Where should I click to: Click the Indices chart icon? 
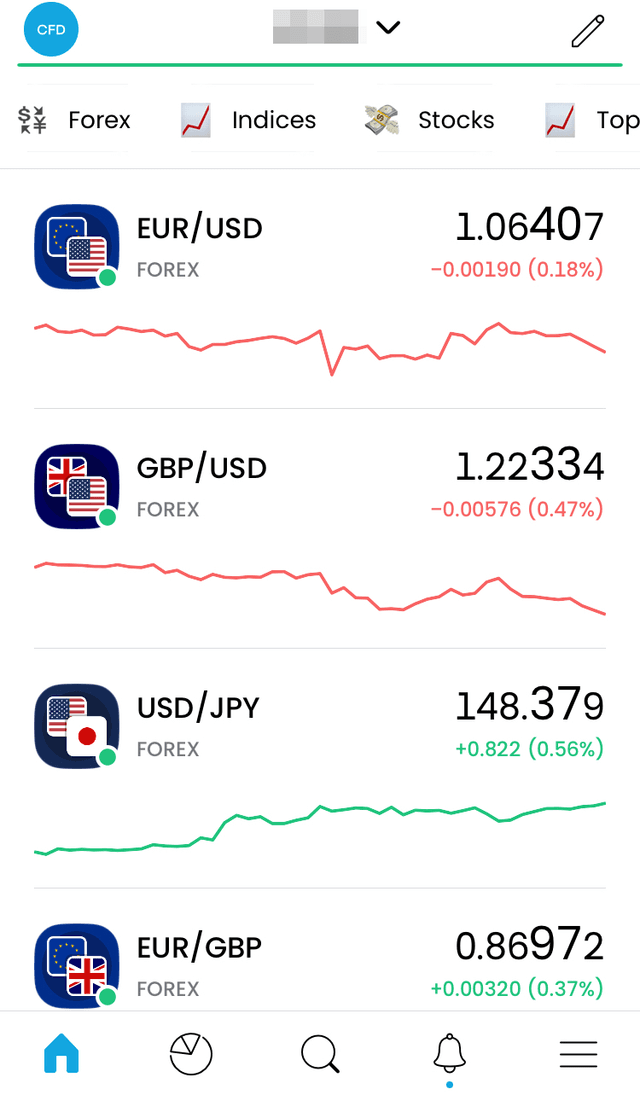(194, 119)
